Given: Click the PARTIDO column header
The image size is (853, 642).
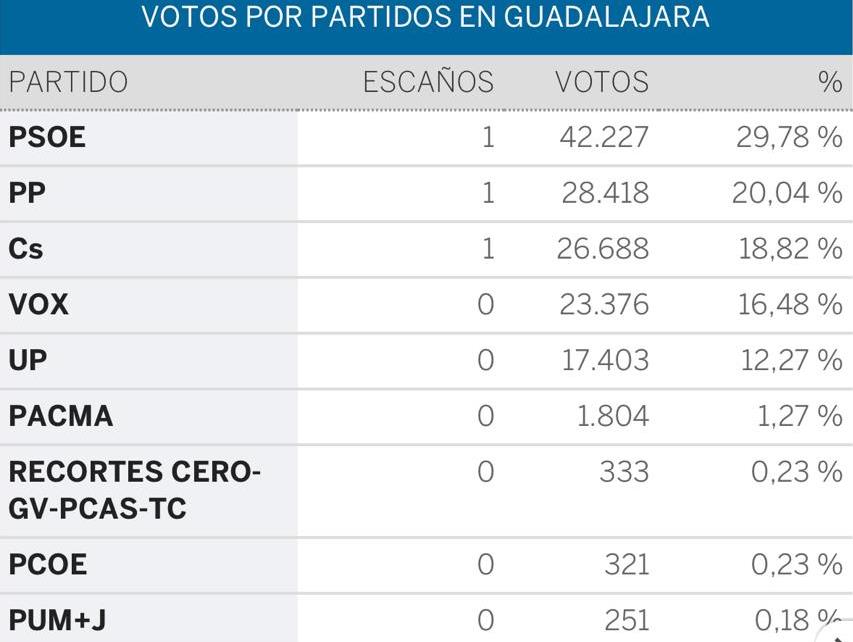Looking at the screenshot, I should tap(68, 82).
